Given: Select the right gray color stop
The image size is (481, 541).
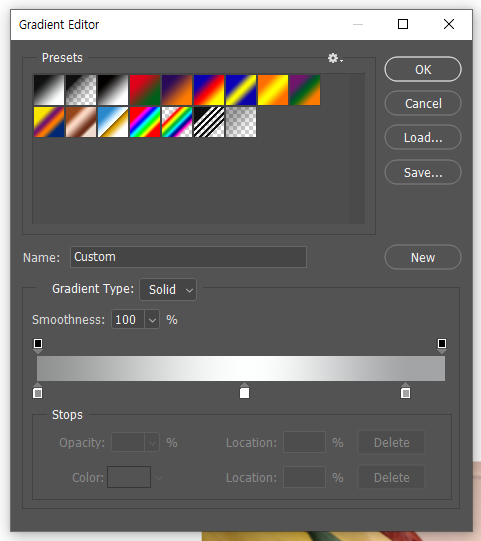Looking at the screenshot, I should point(405,391).
